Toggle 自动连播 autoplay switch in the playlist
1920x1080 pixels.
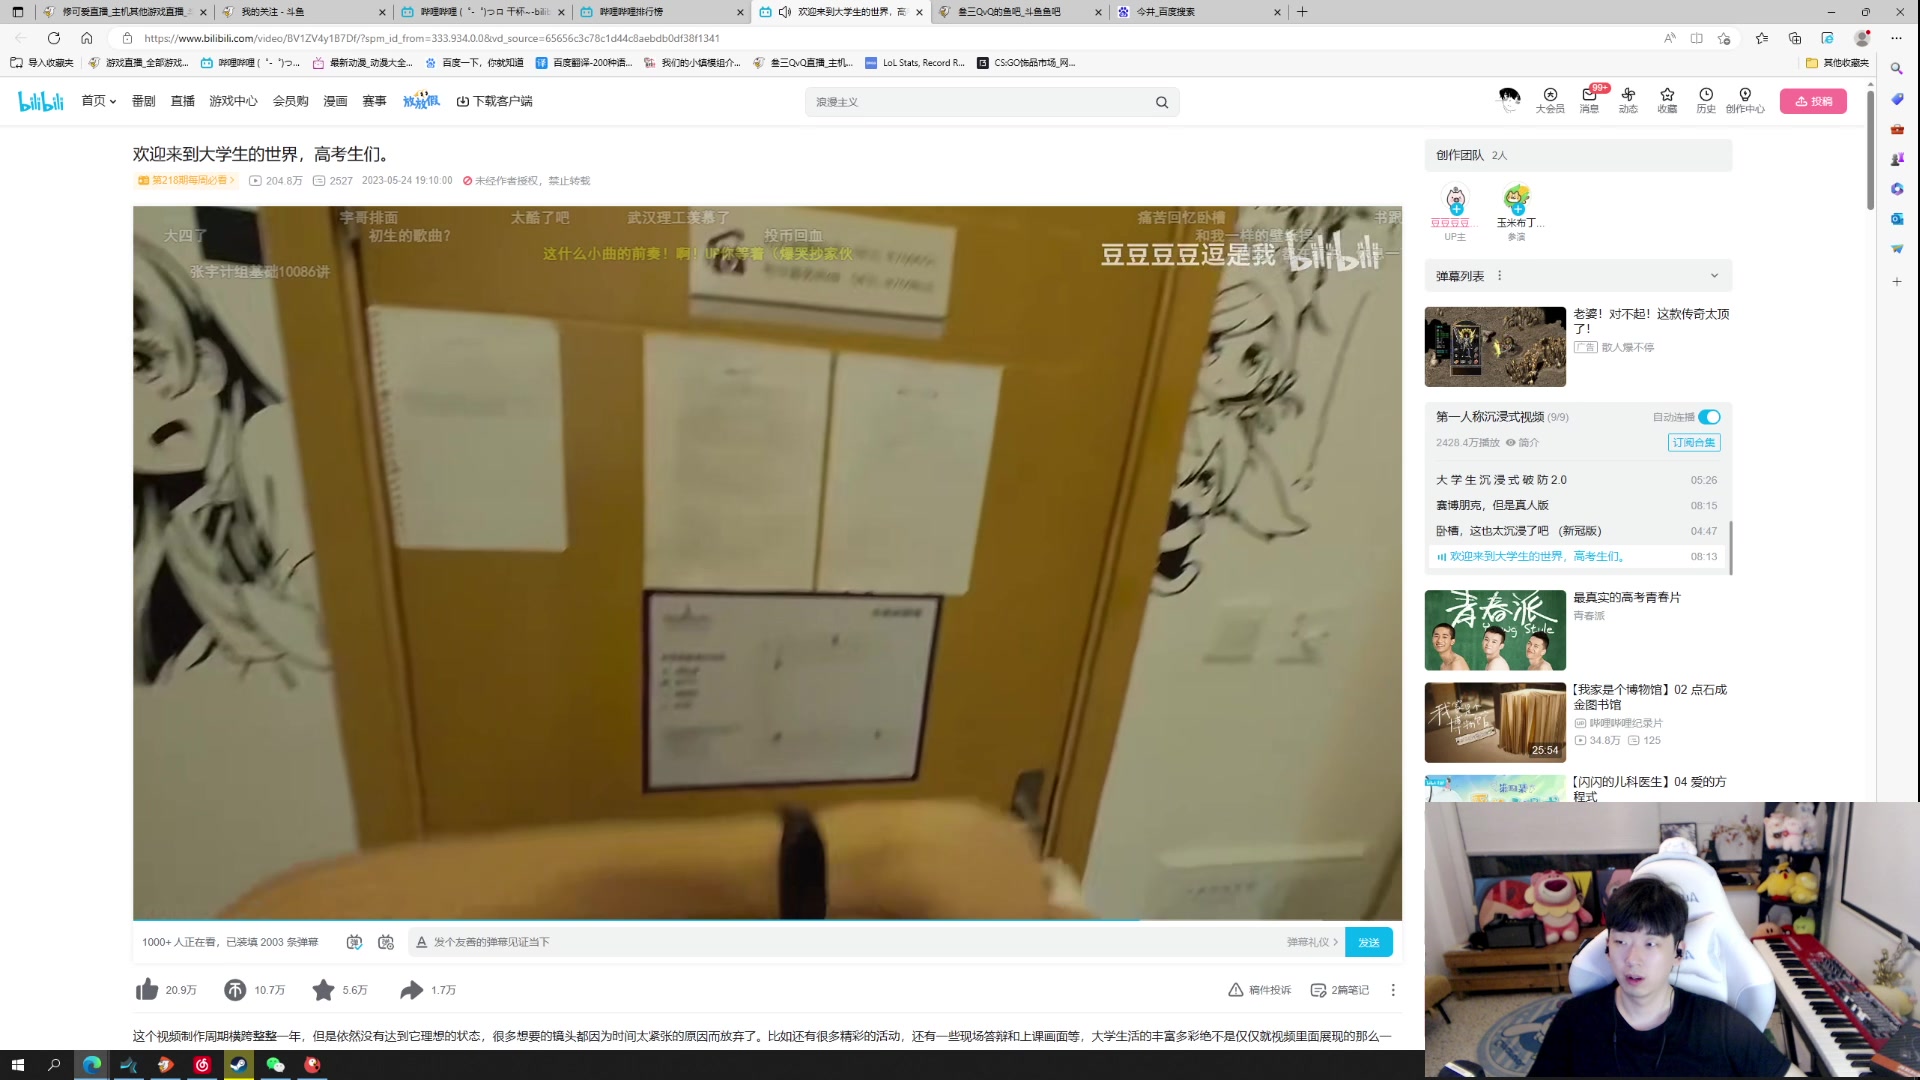(x=1709, y=417)
